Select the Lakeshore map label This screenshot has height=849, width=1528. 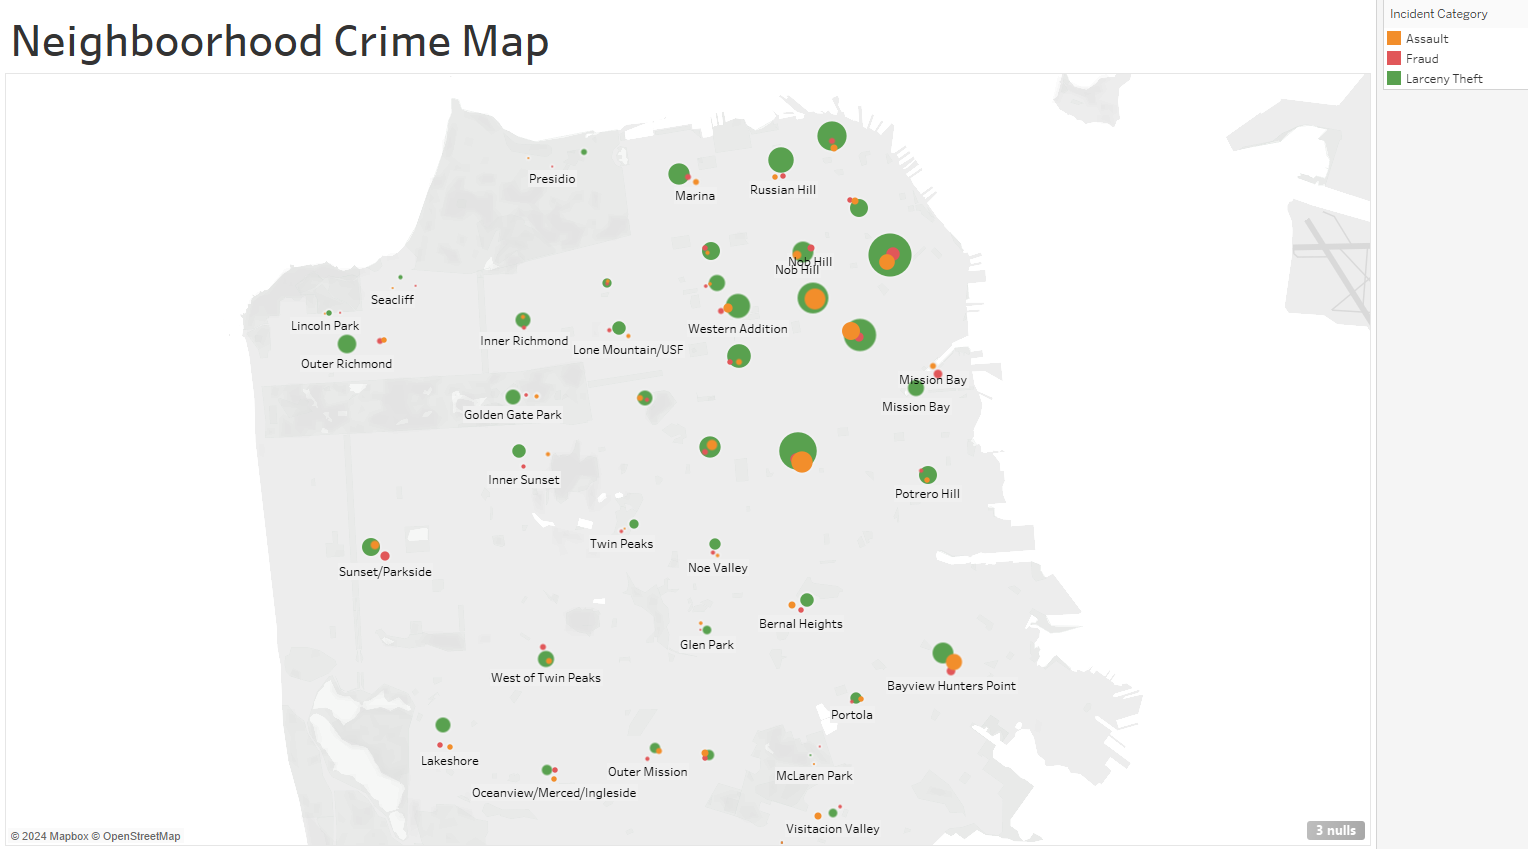[450, 761]
